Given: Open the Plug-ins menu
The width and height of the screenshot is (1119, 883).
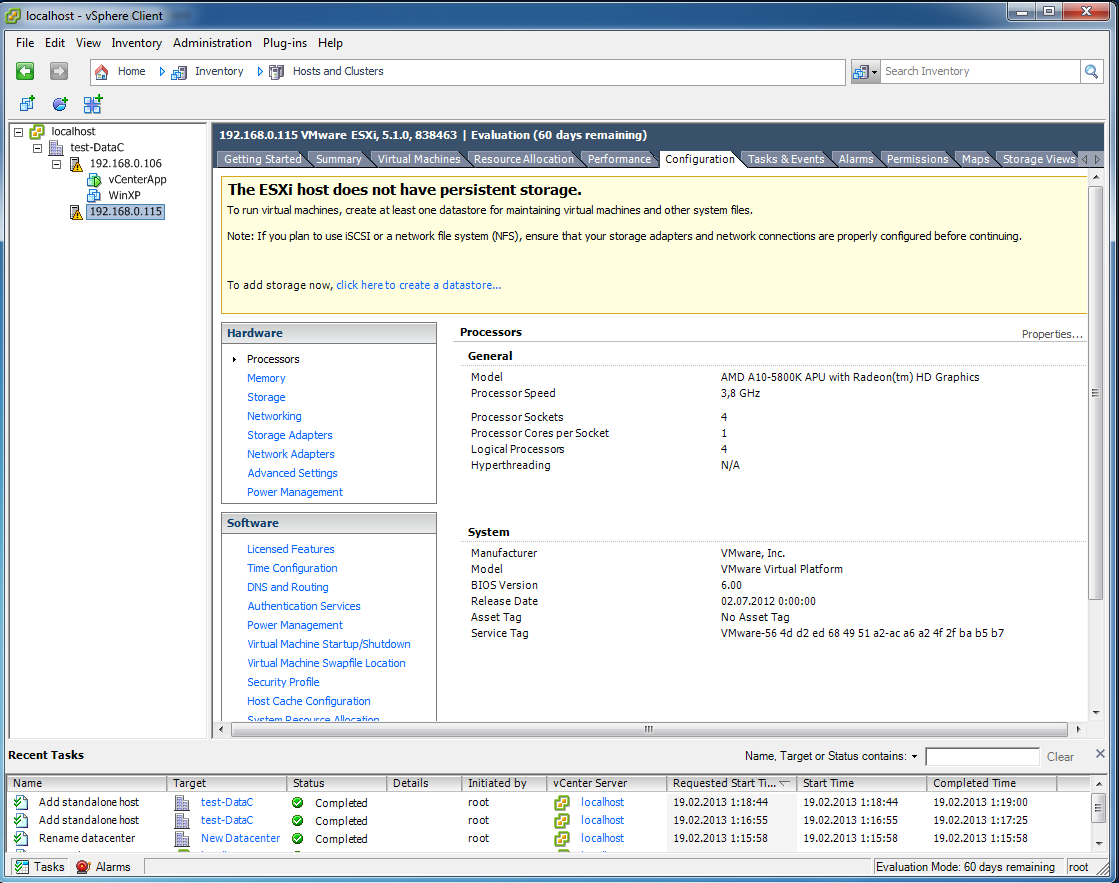Looking at the screenshot, I should 285,43.
